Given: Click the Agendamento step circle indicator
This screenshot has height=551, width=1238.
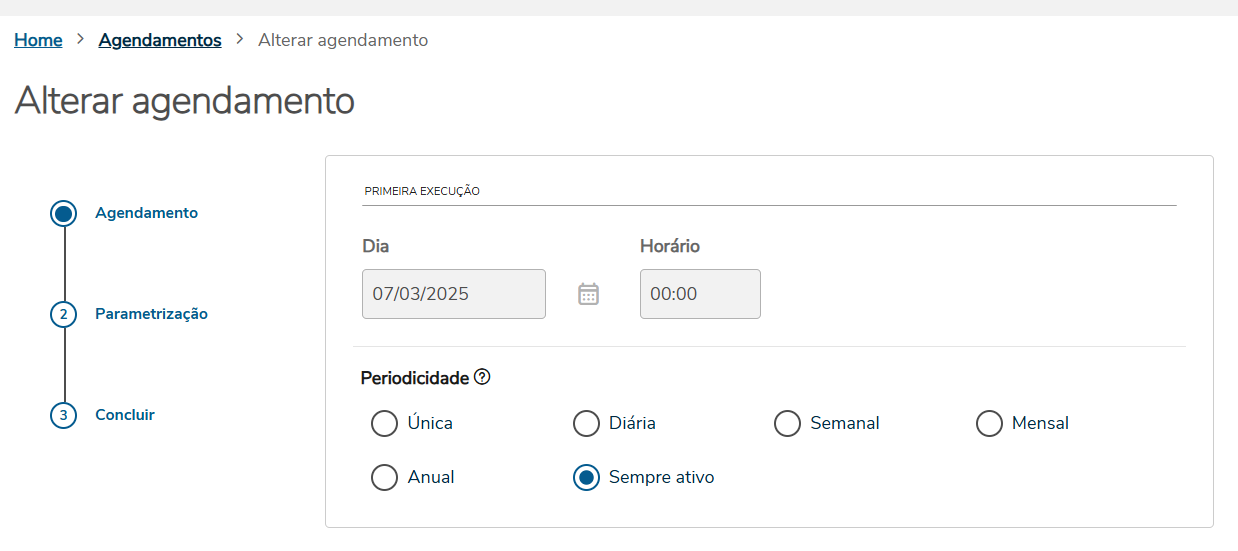Looking at the screenshot, I should [x=64, y=213].
